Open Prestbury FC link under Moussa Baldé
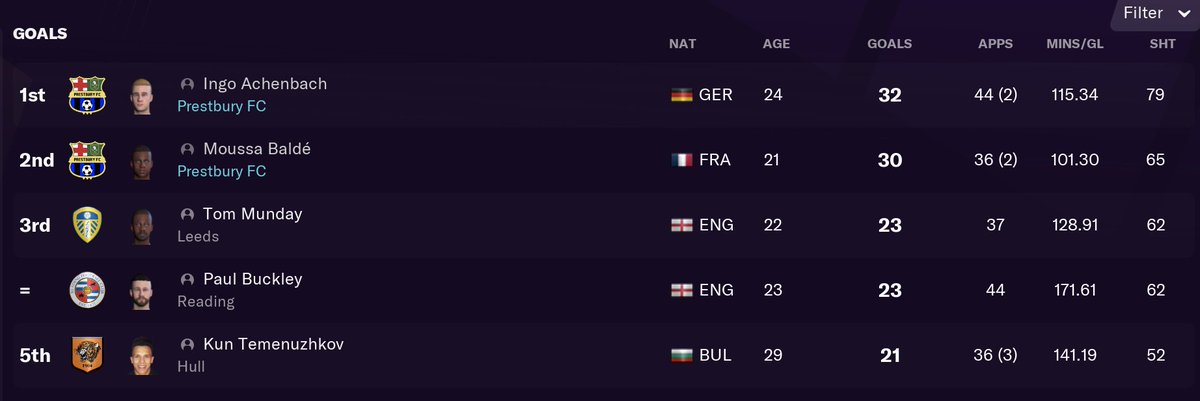This screenshot has height=401, width=1200. coord(221,171)
